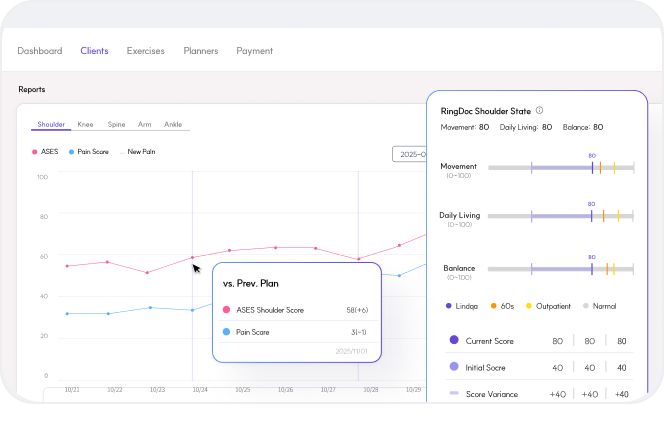The width and height of the screenshot is (664, 423).
Task: Click the 10/25 x-axis date label
Action: coord(243,390)
